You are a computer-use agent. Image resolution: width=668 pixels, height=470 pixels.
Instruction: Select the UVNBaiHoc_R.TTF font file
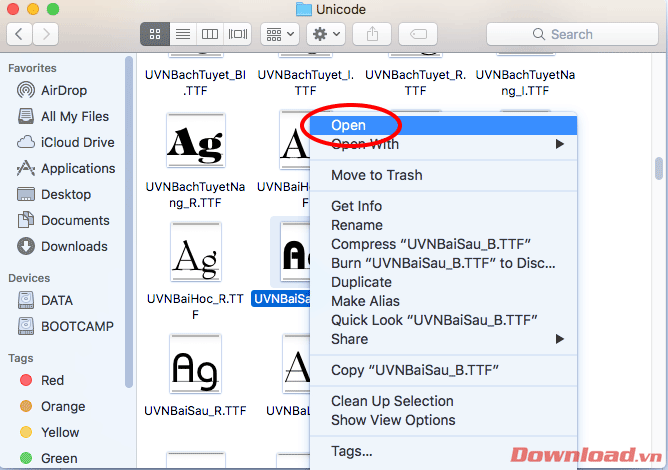(195, 260)
